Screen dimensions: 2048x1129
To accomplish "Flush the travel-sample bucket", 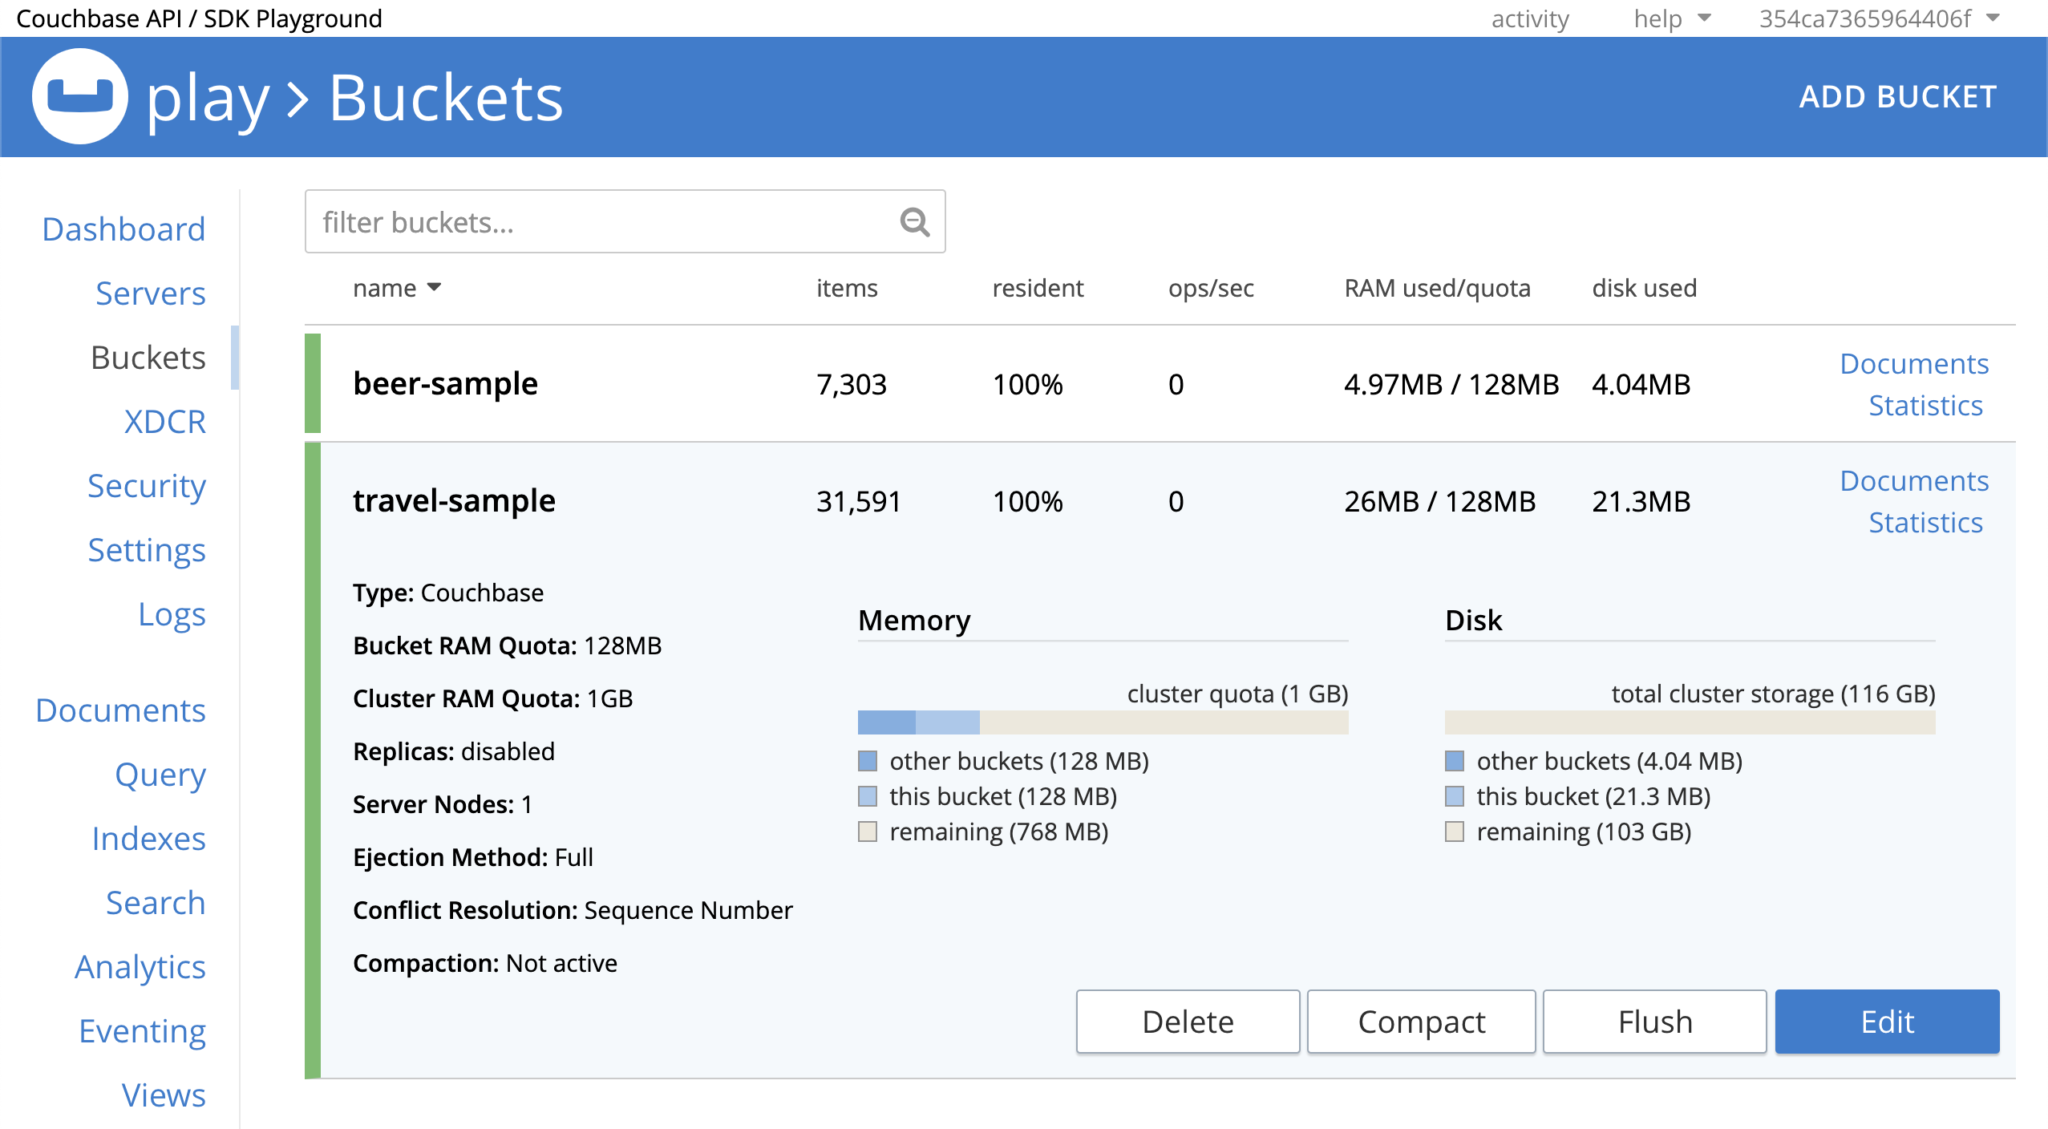I will pos(1654,1021).
